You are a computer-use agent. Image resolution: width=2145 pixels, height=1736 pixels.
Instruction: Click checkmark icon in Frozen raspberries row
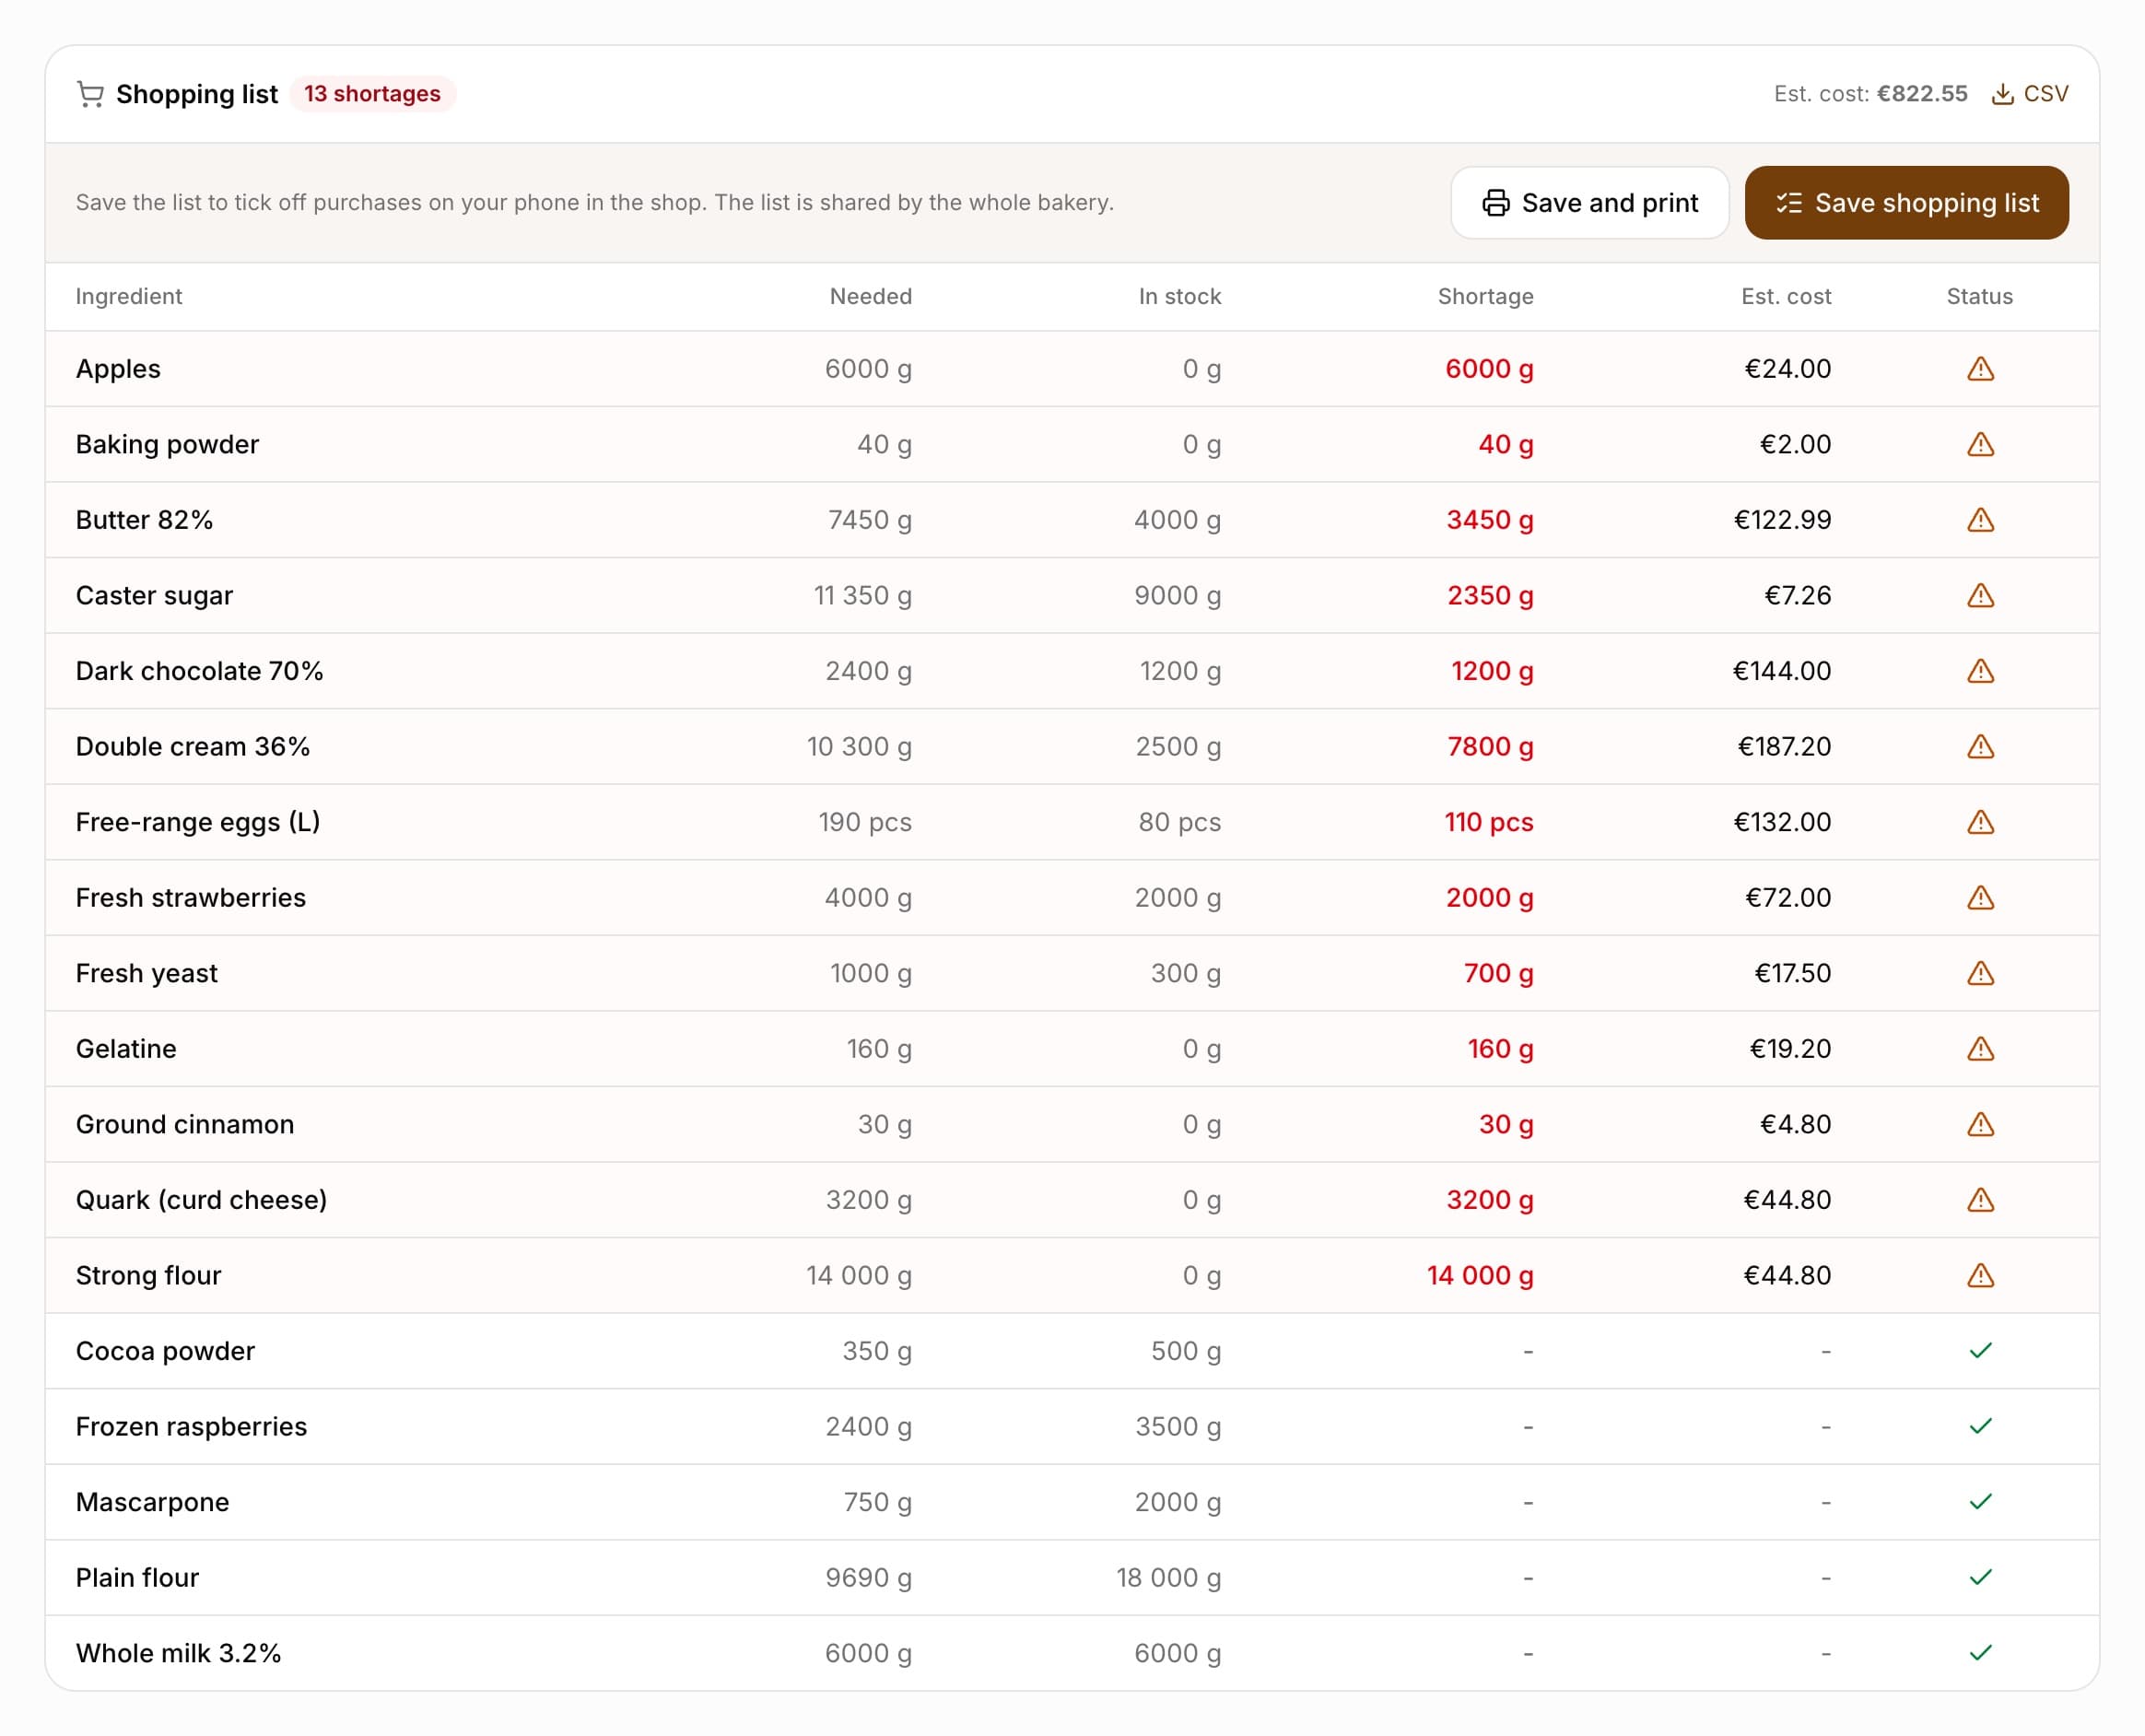click(x=1980, y=1426)
